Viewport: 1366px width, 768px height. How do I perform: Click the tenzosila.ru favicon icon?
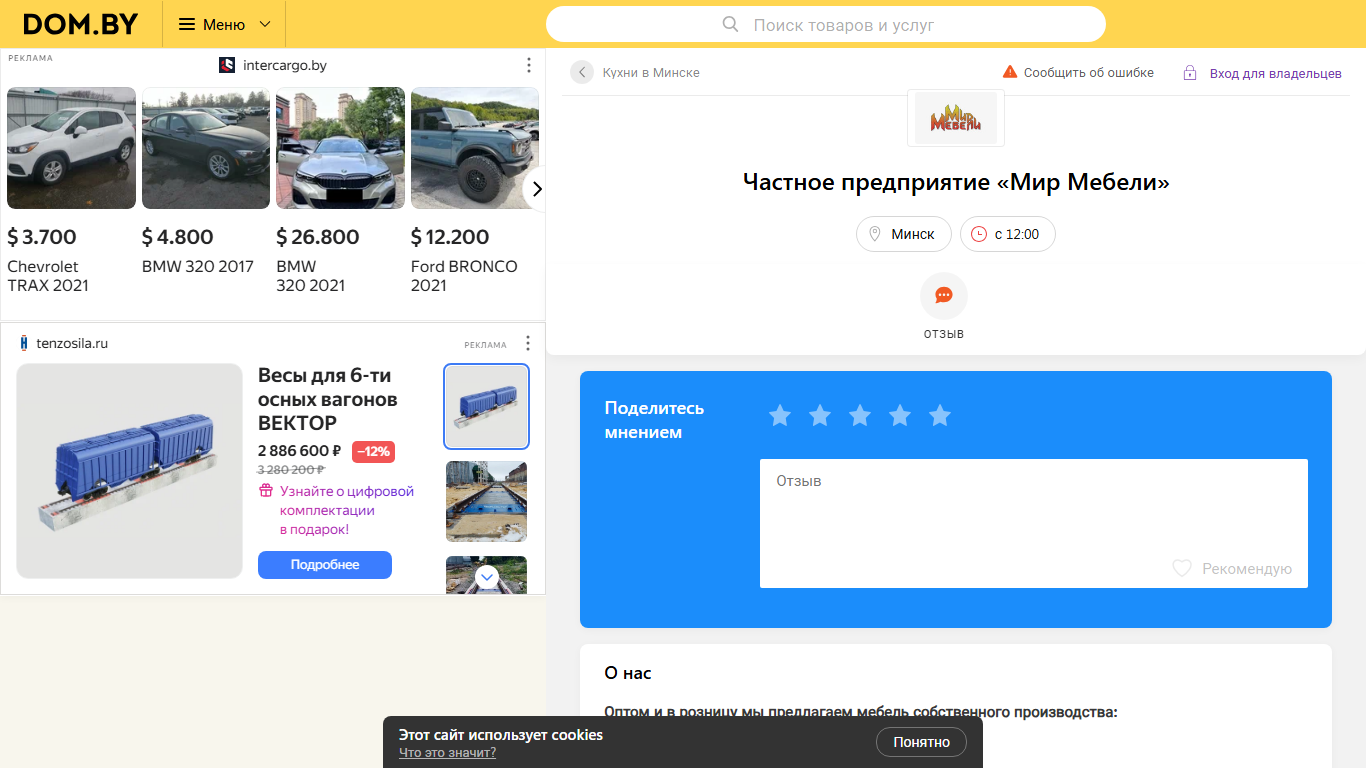[x=24, y=343]
